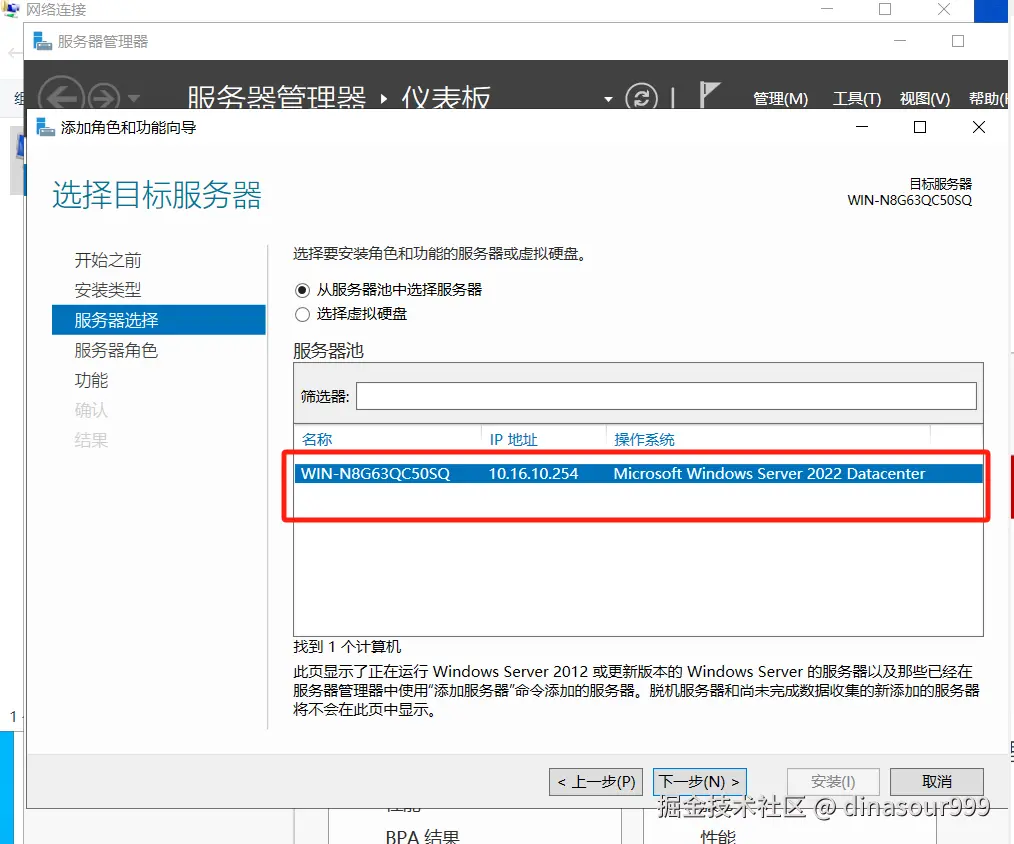This screenshot has width=1014, height=844.
Task: Click Server Manager back navigation arrow
Action: 61,97
